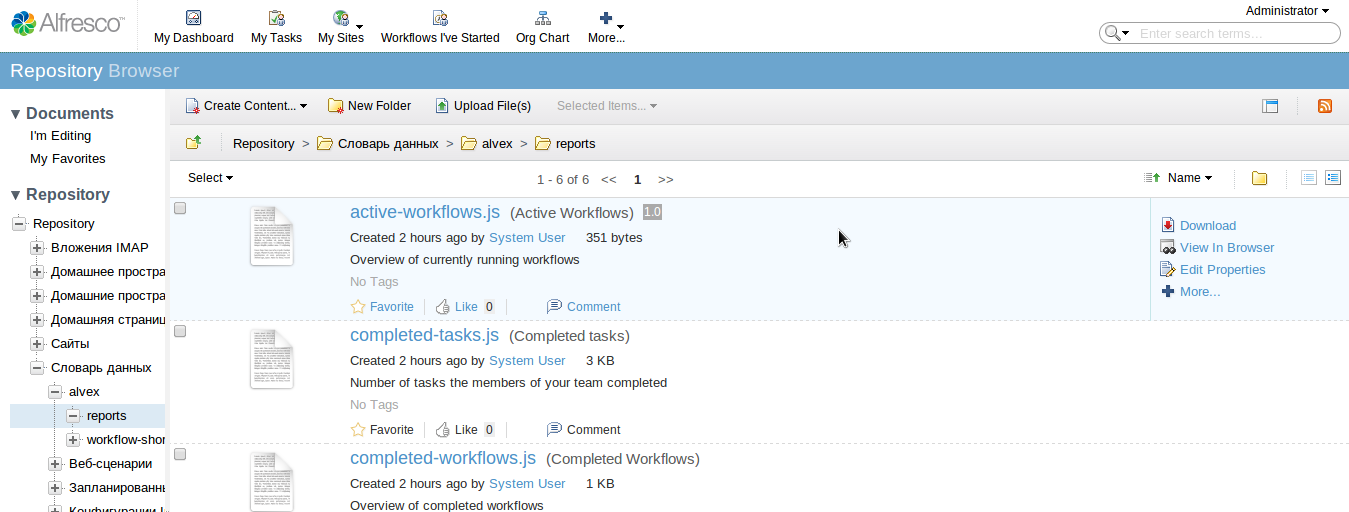Open My Tasks in top navigation
Screen dimensions: 1349x512
276,27
